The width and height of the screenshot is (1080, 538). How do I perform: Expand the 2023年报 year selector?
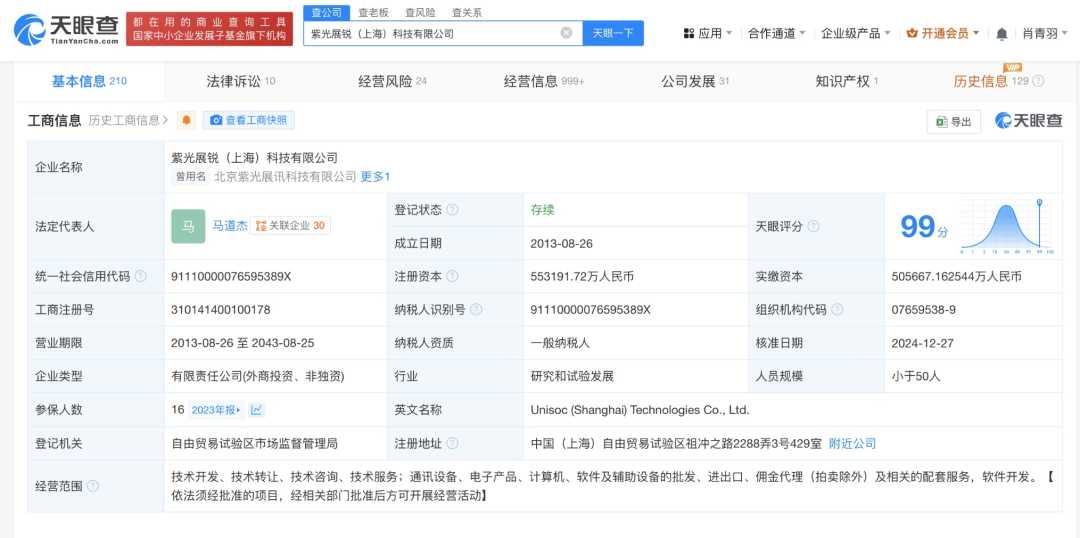click(x=218, y=410)
